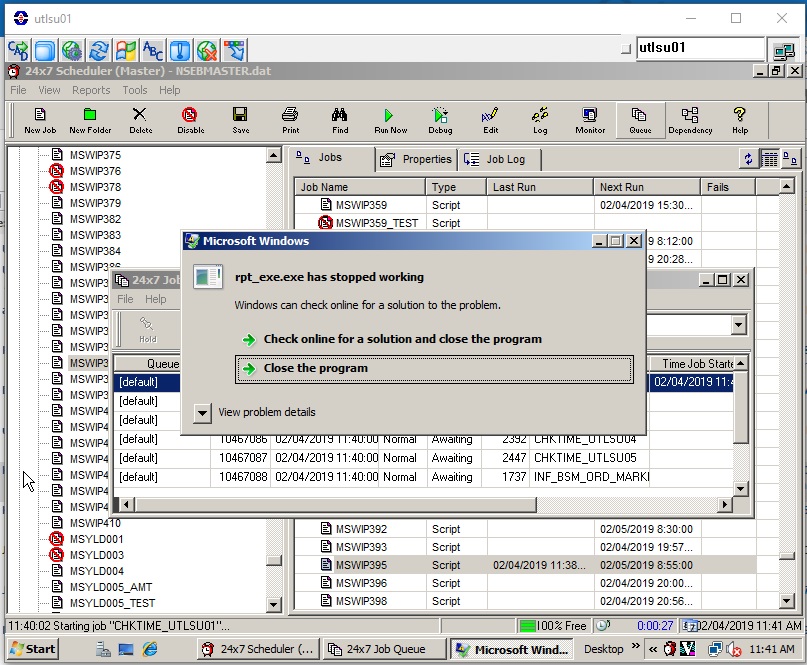Open Find with the binoculars icon

point(340,121)
